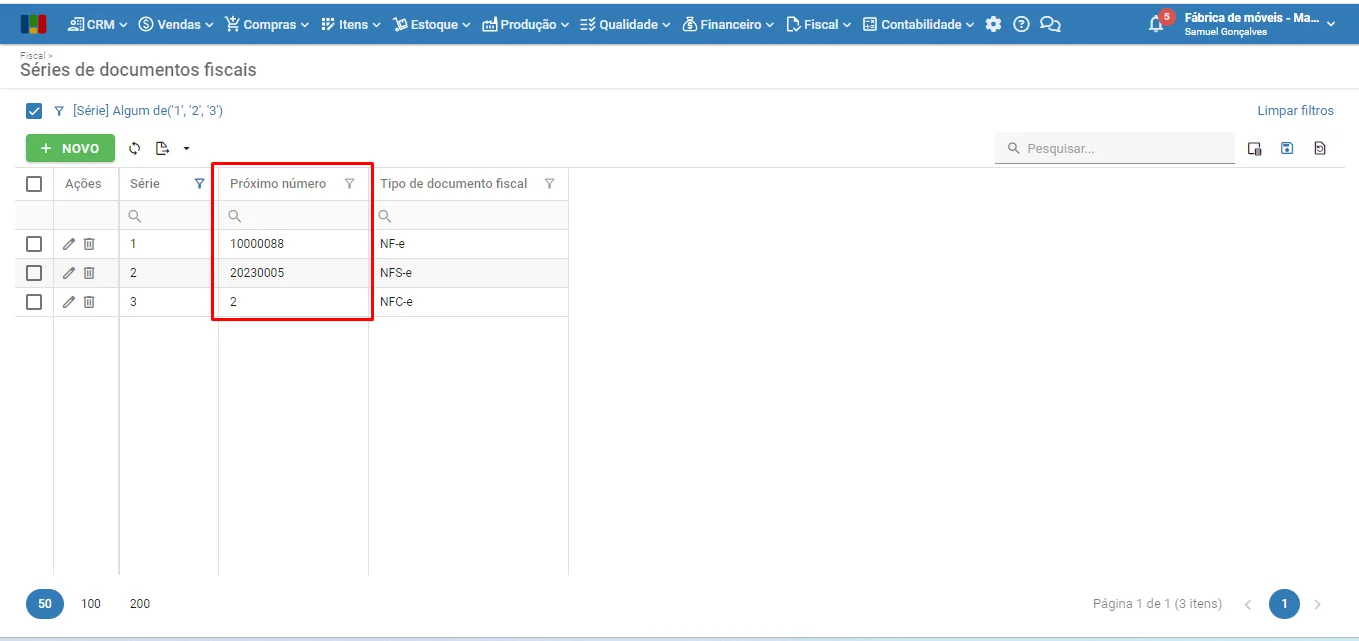
Task: Set page size to 50
Action: (45, 604)
